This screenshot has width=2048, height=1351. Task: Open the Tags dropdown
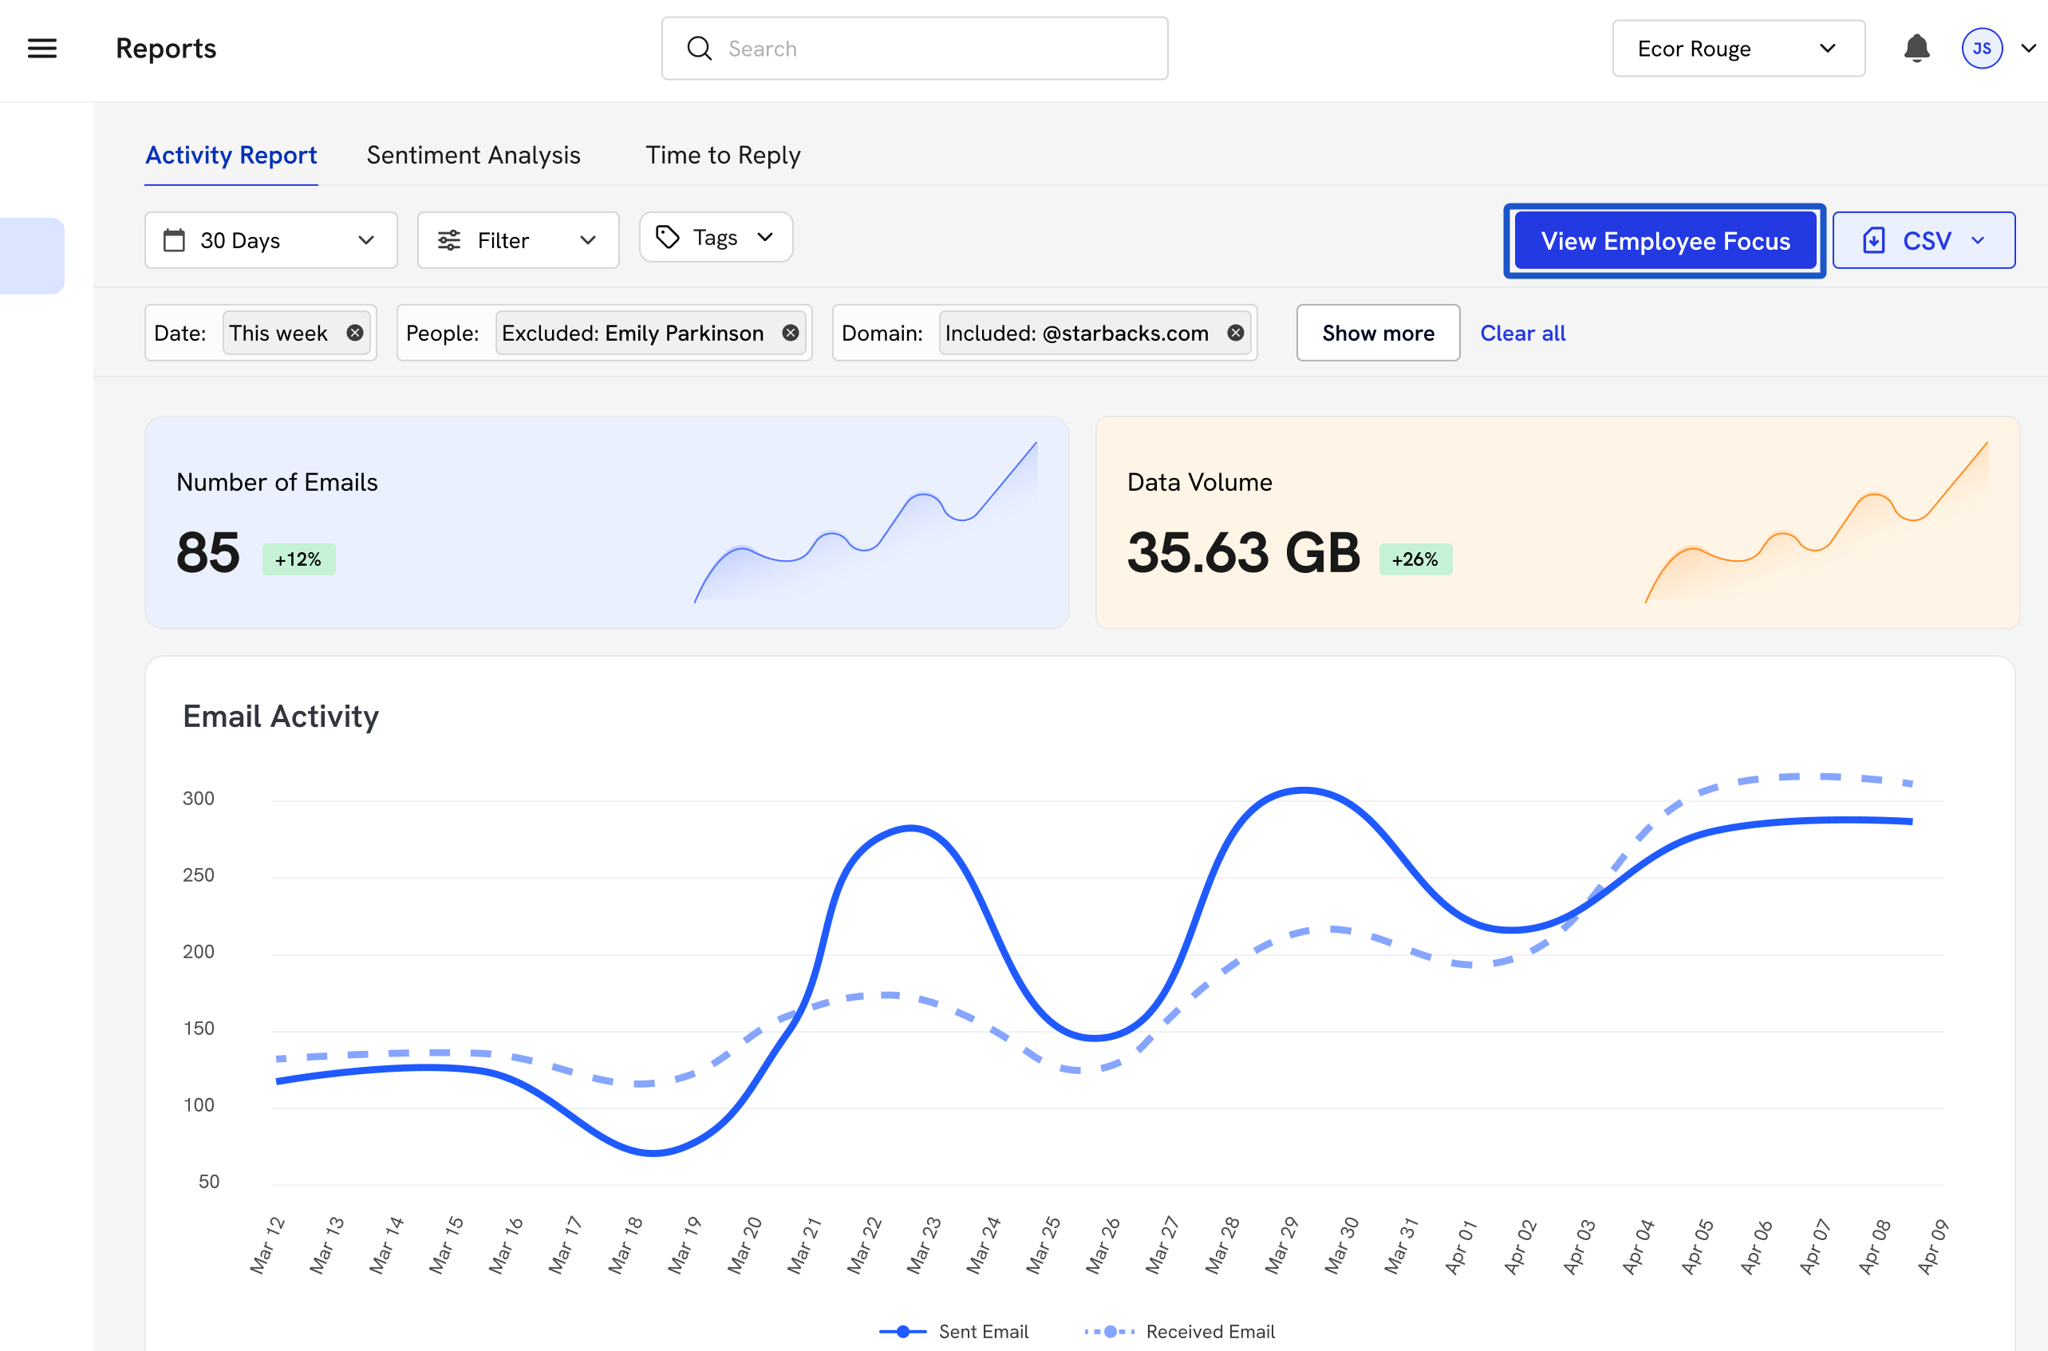[716, 237]
